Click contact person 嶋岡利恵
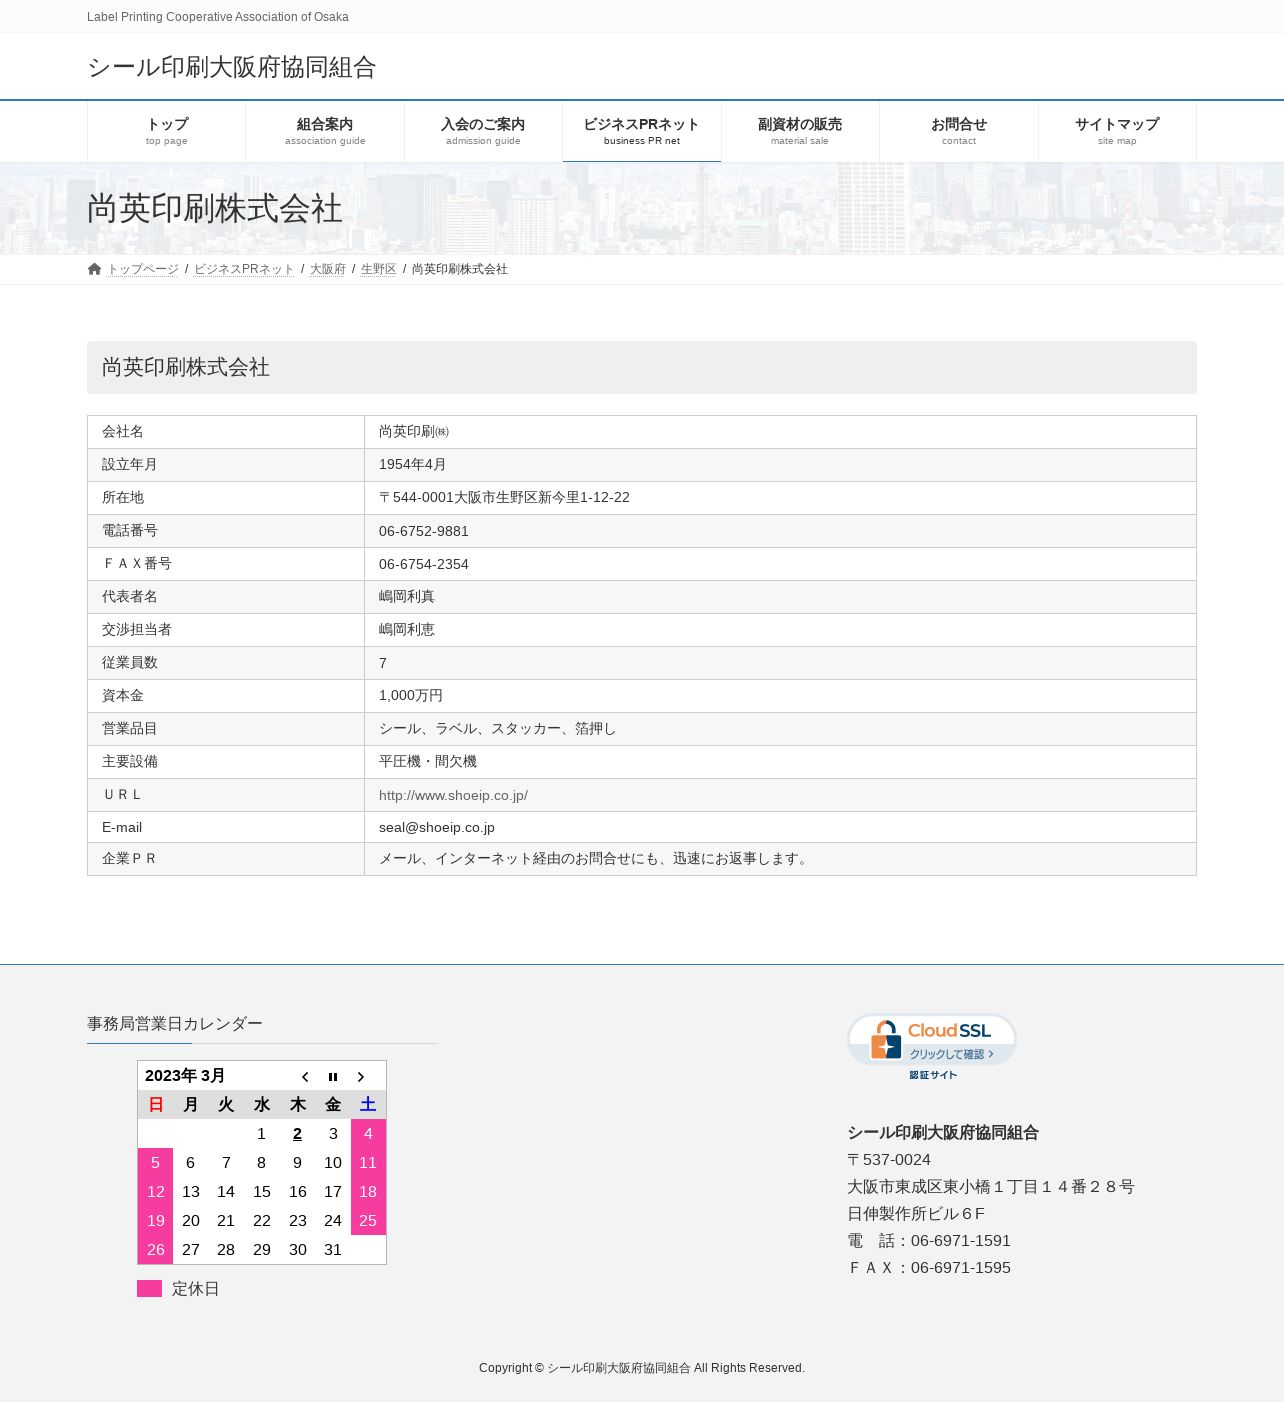1284x1402 pixels. (407, 629)
